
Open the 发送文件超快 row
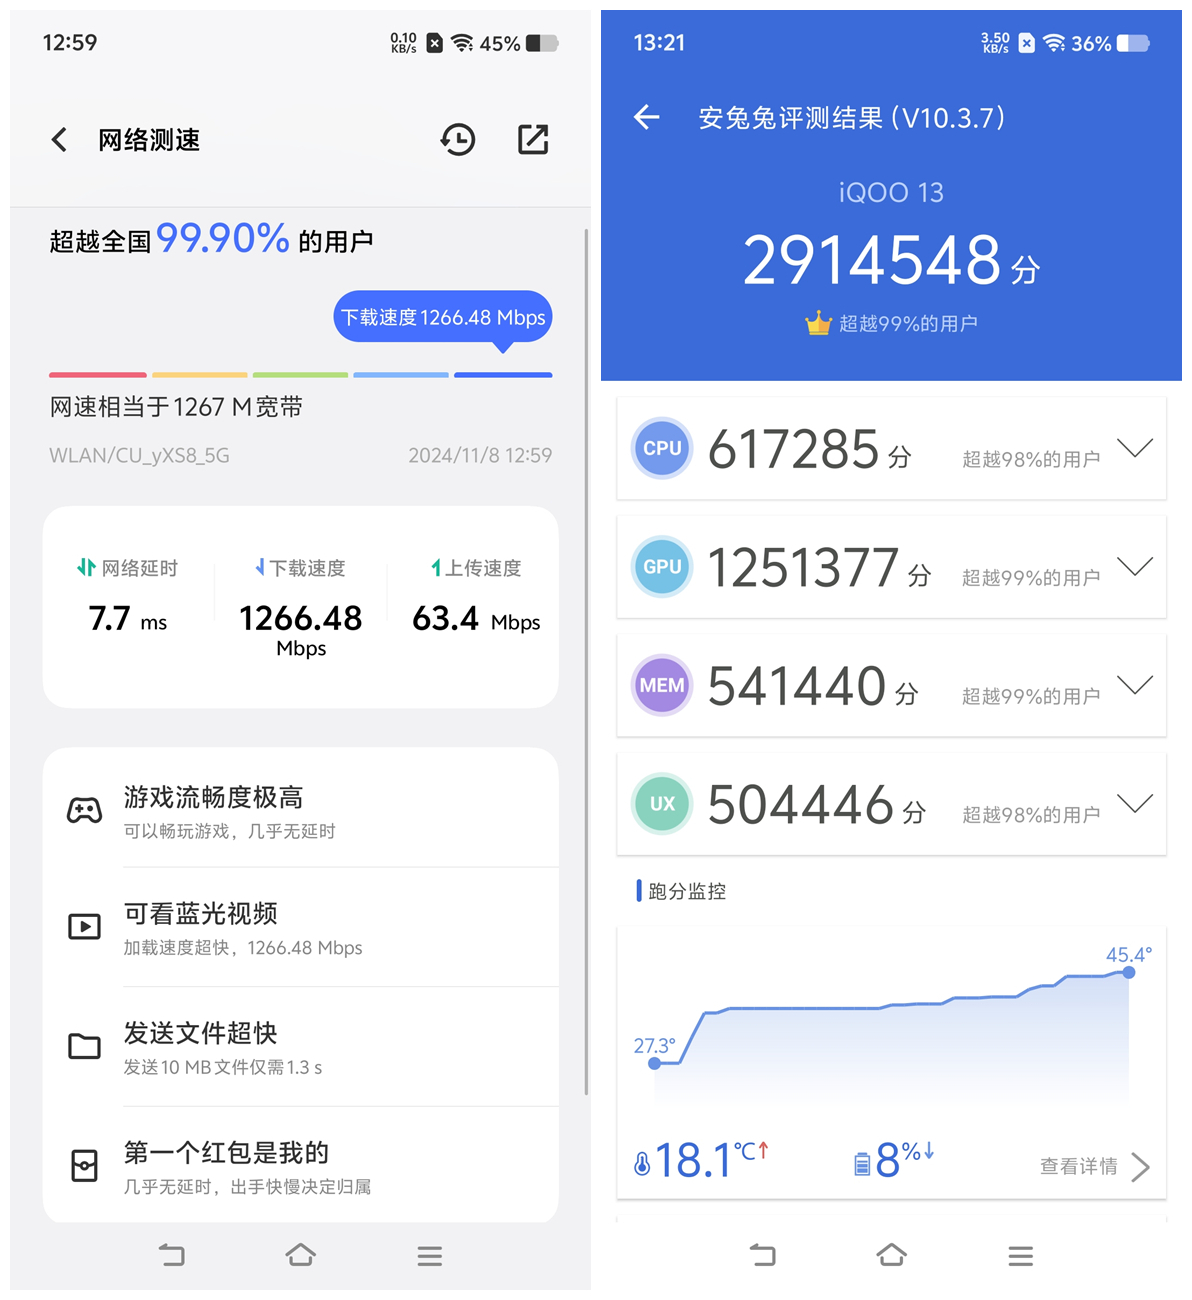(301, 1047)
